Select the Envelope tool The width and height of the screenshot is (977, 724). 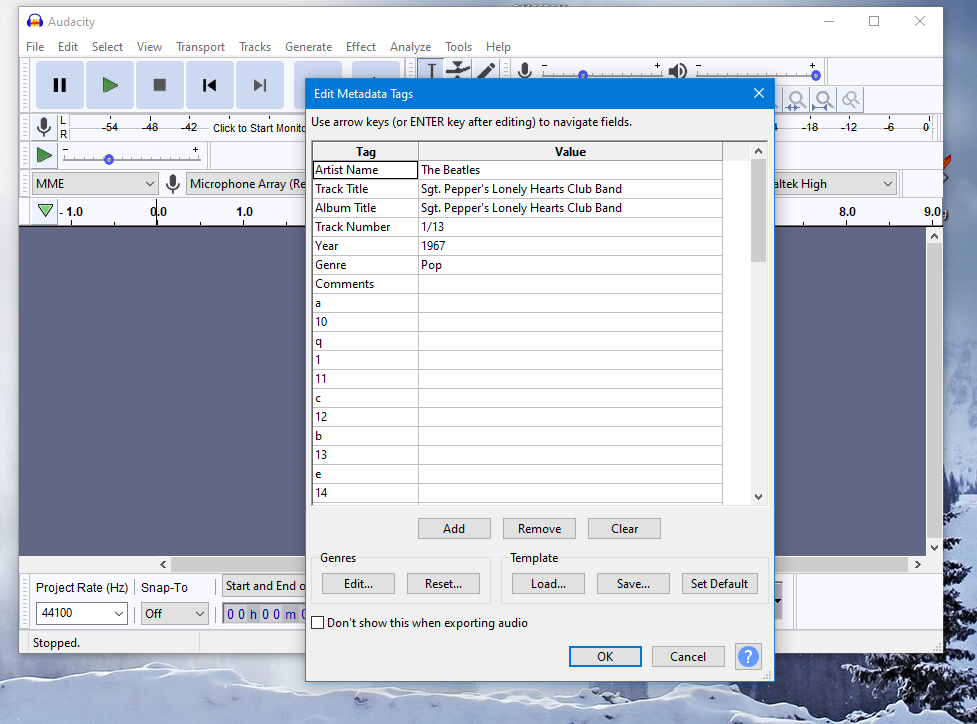pyautogui.click(x=458, y=70)
